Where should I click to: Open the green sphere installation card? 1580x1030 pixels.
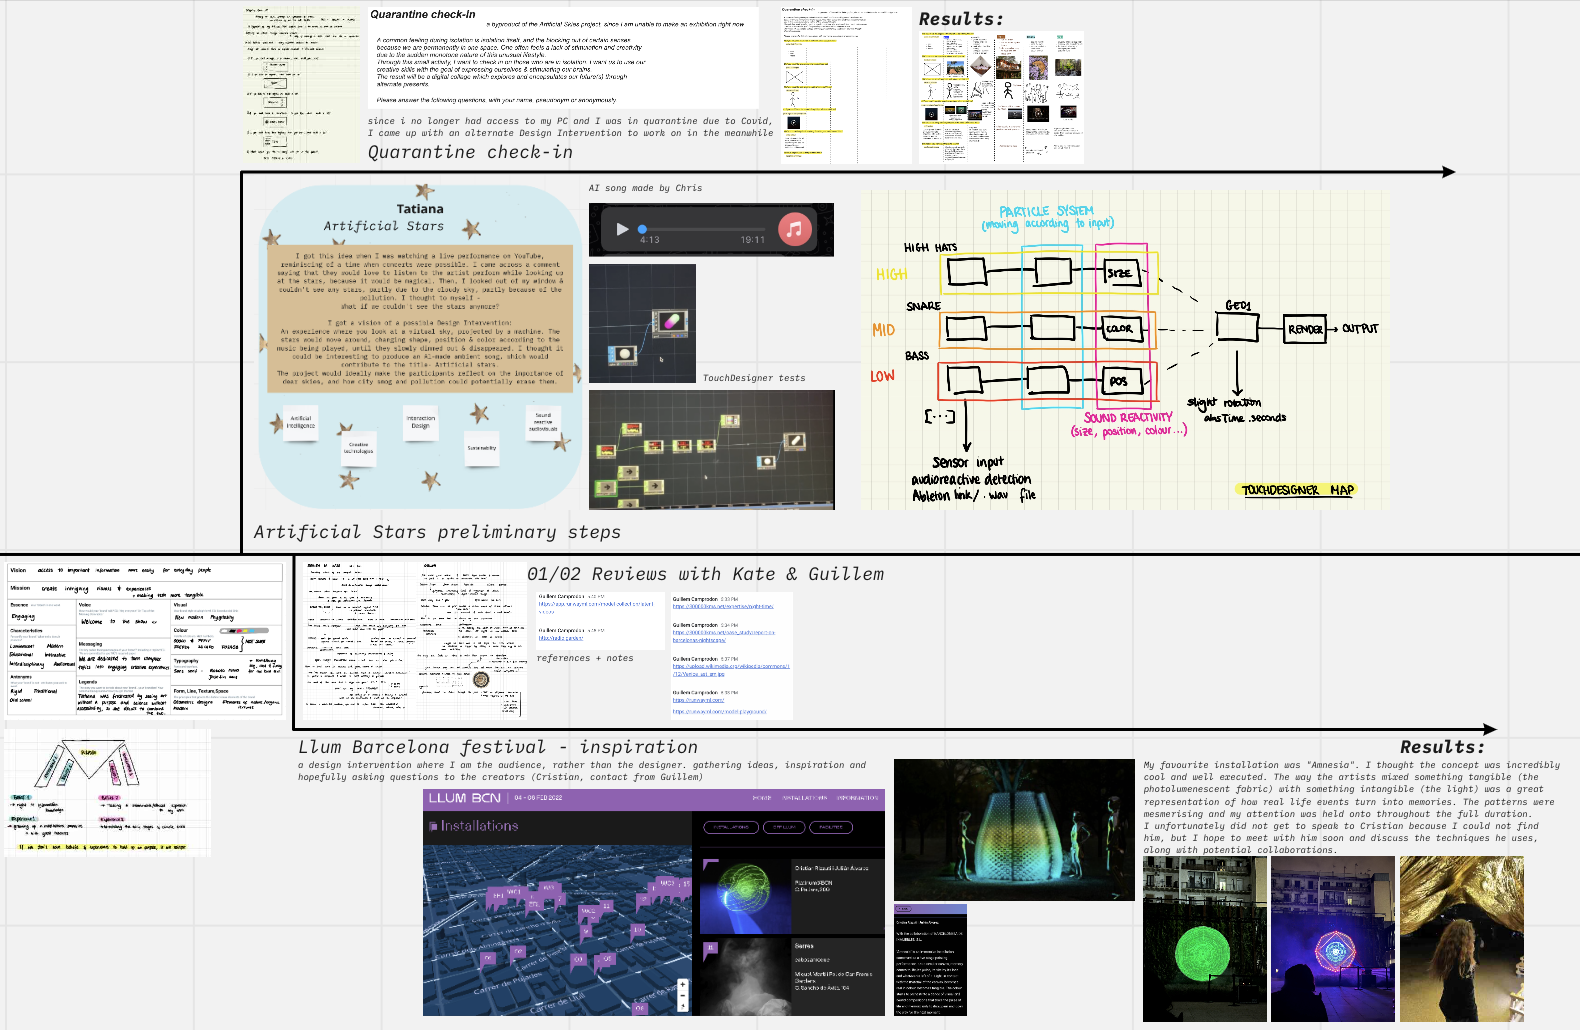click(x=792, y=896)
